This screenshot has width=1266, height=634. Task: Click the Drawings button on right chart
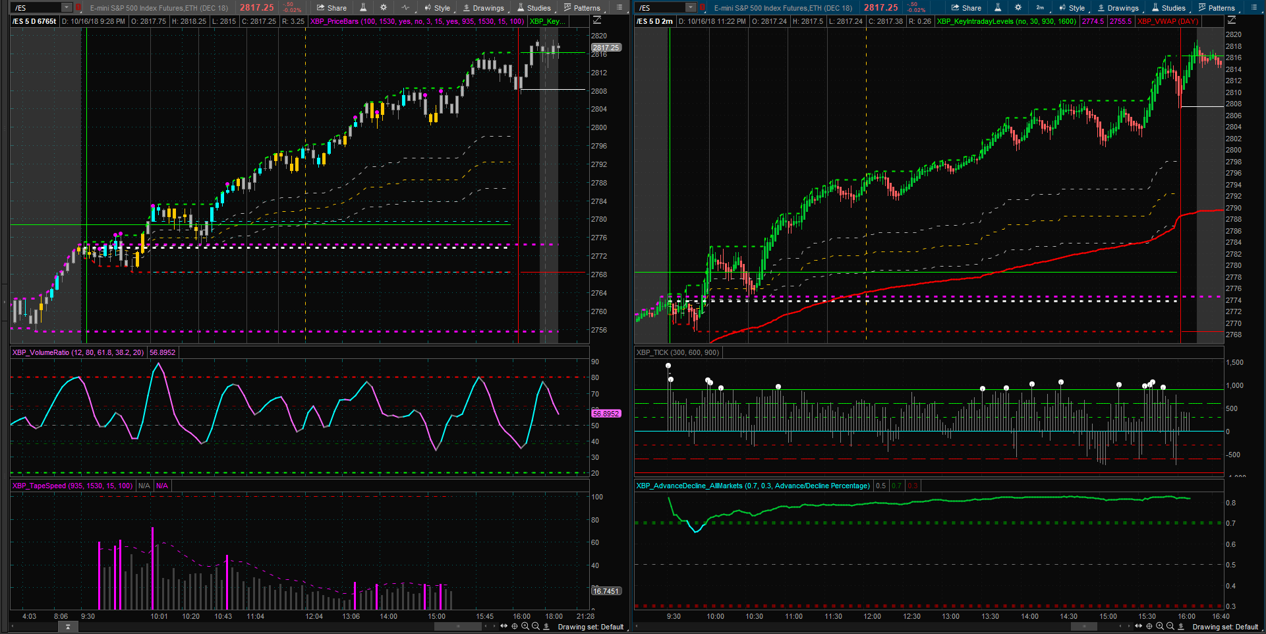(x=1117, y=8)
